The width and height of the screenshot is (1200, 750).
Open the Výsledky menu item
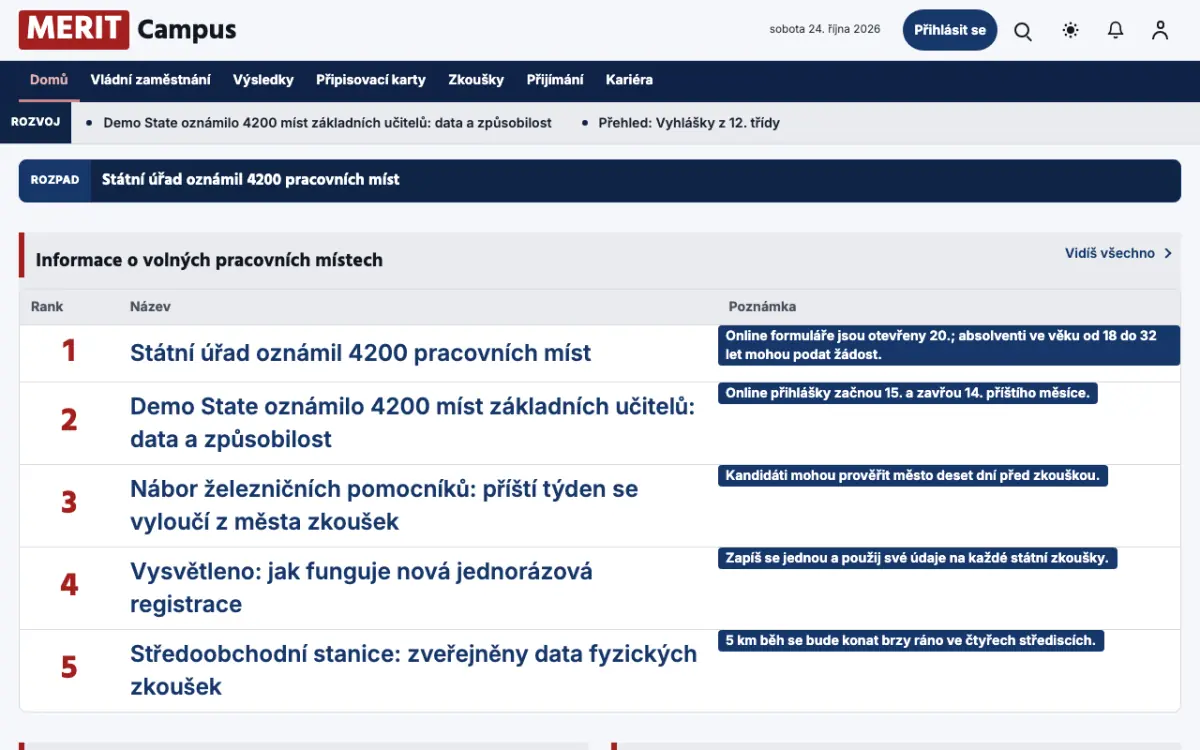pos(263,80)
